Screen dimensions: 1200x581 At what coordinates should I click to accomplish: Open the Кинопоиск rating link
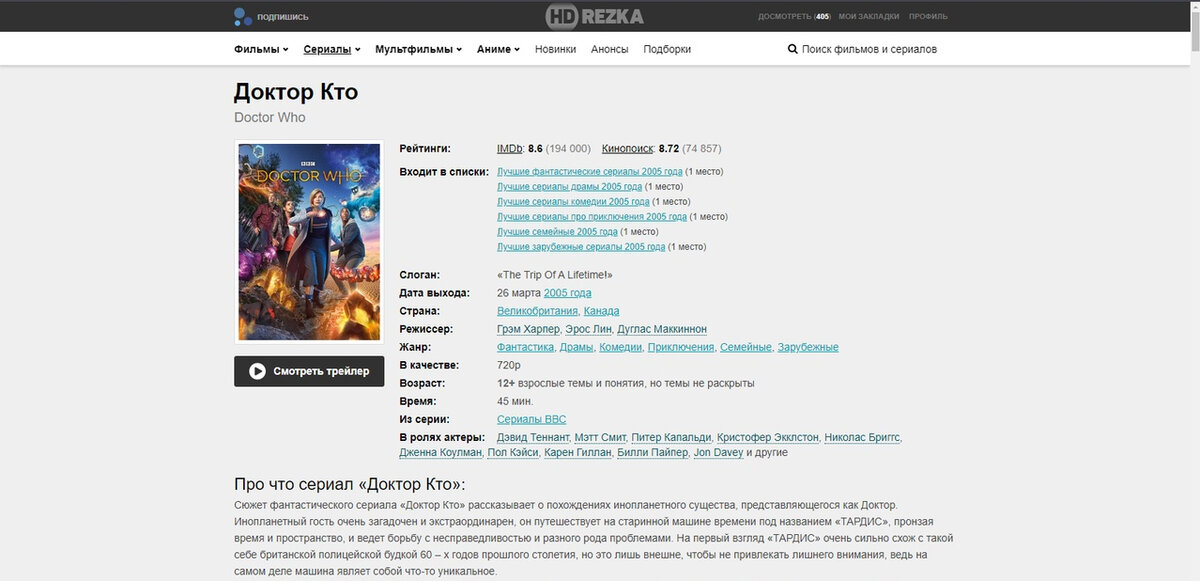coord(628,149)
